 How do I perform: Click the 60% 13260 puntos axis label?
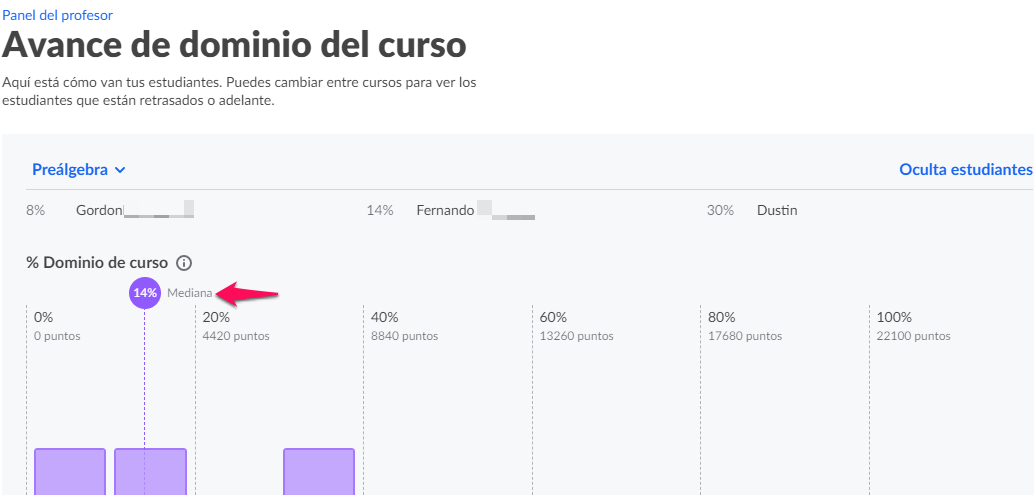[x=576, y=326]
